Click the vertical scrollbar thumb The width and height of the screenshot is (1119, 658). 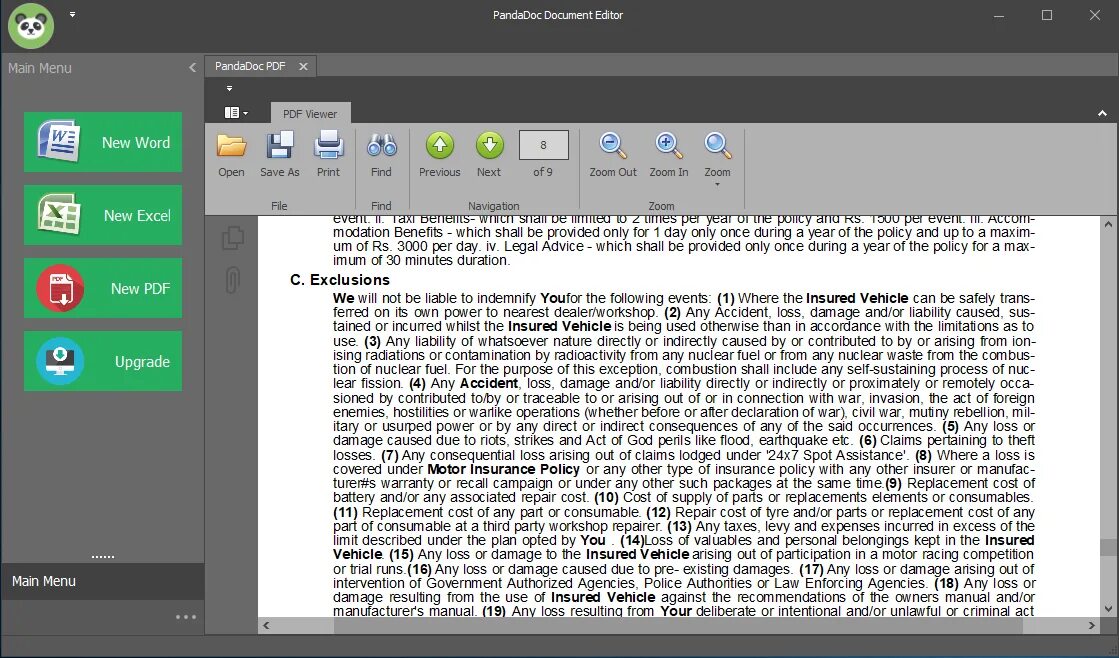coord(1108,547)
